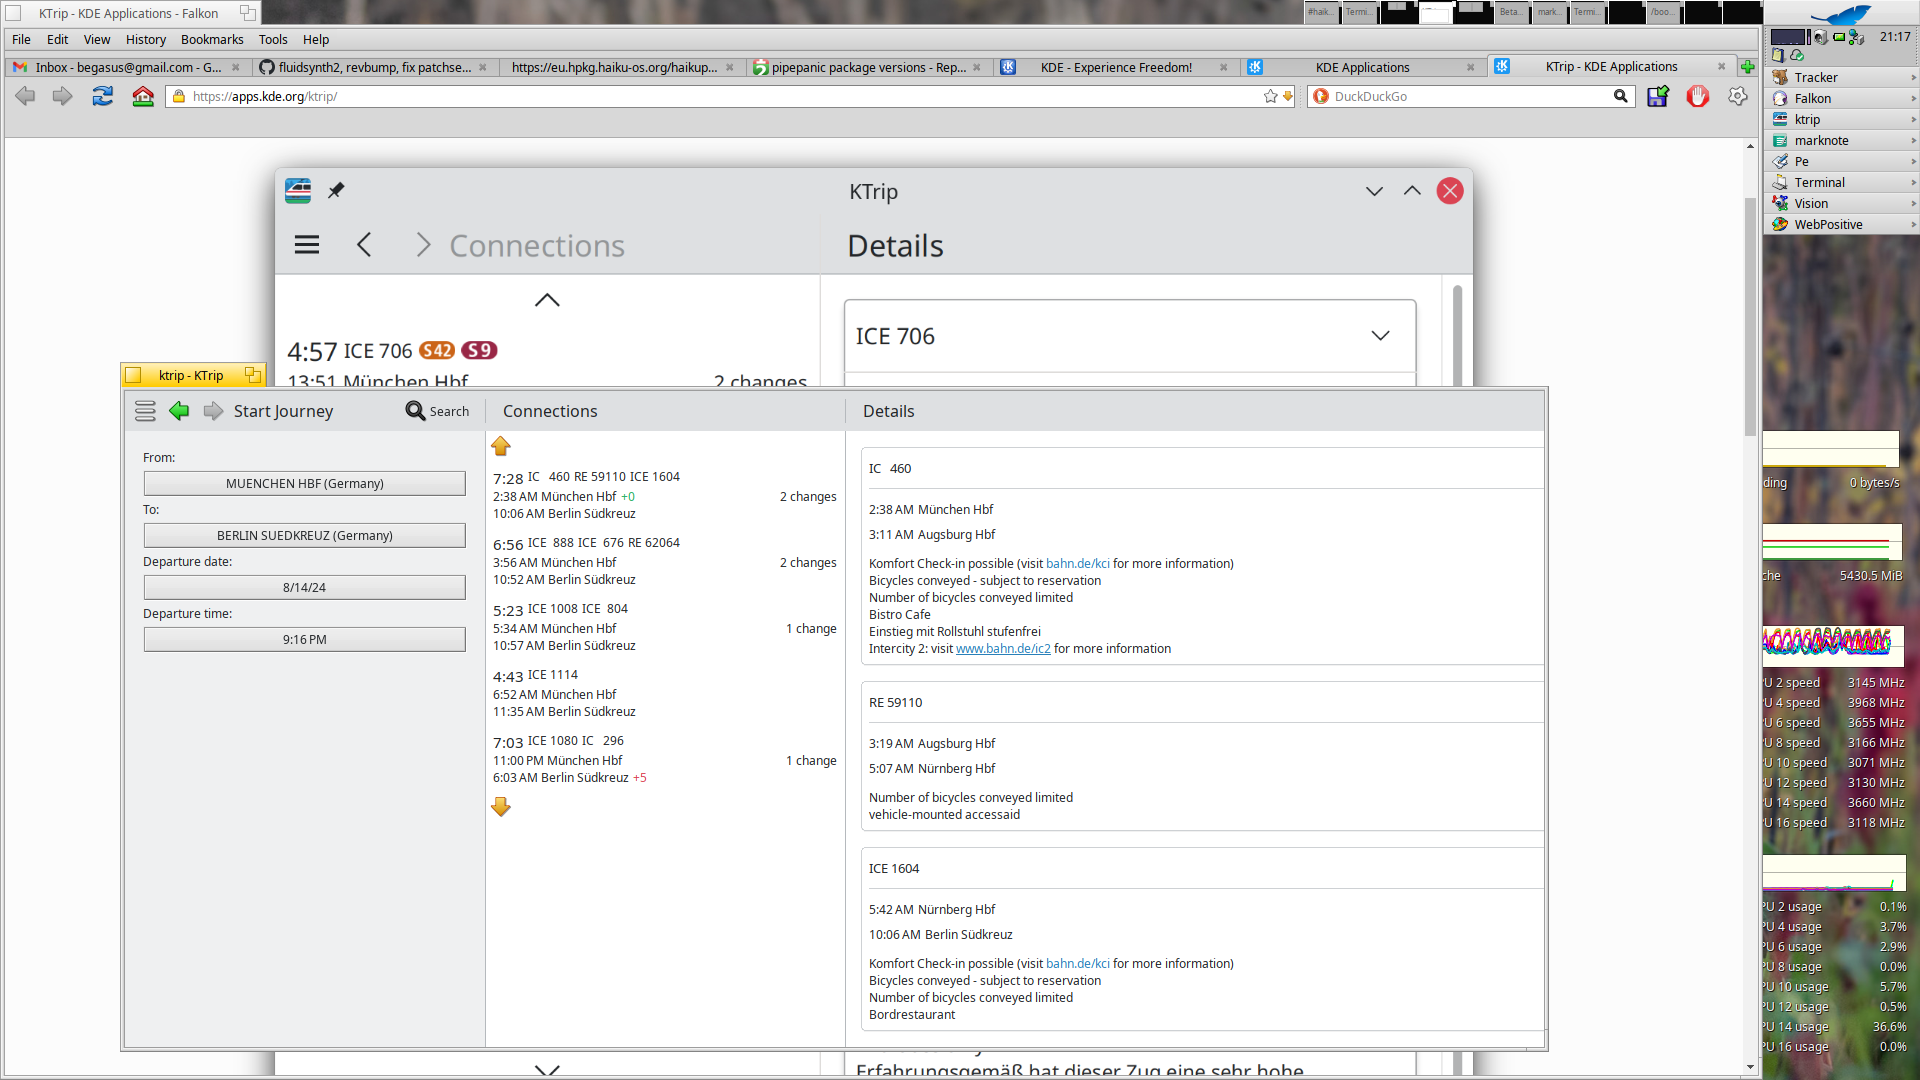This screenshot has width=1920, height=1080.
Task: Click the DuckDuckGo search magnifier icon
Action: pyautogui.click(x=1620, y=96)
